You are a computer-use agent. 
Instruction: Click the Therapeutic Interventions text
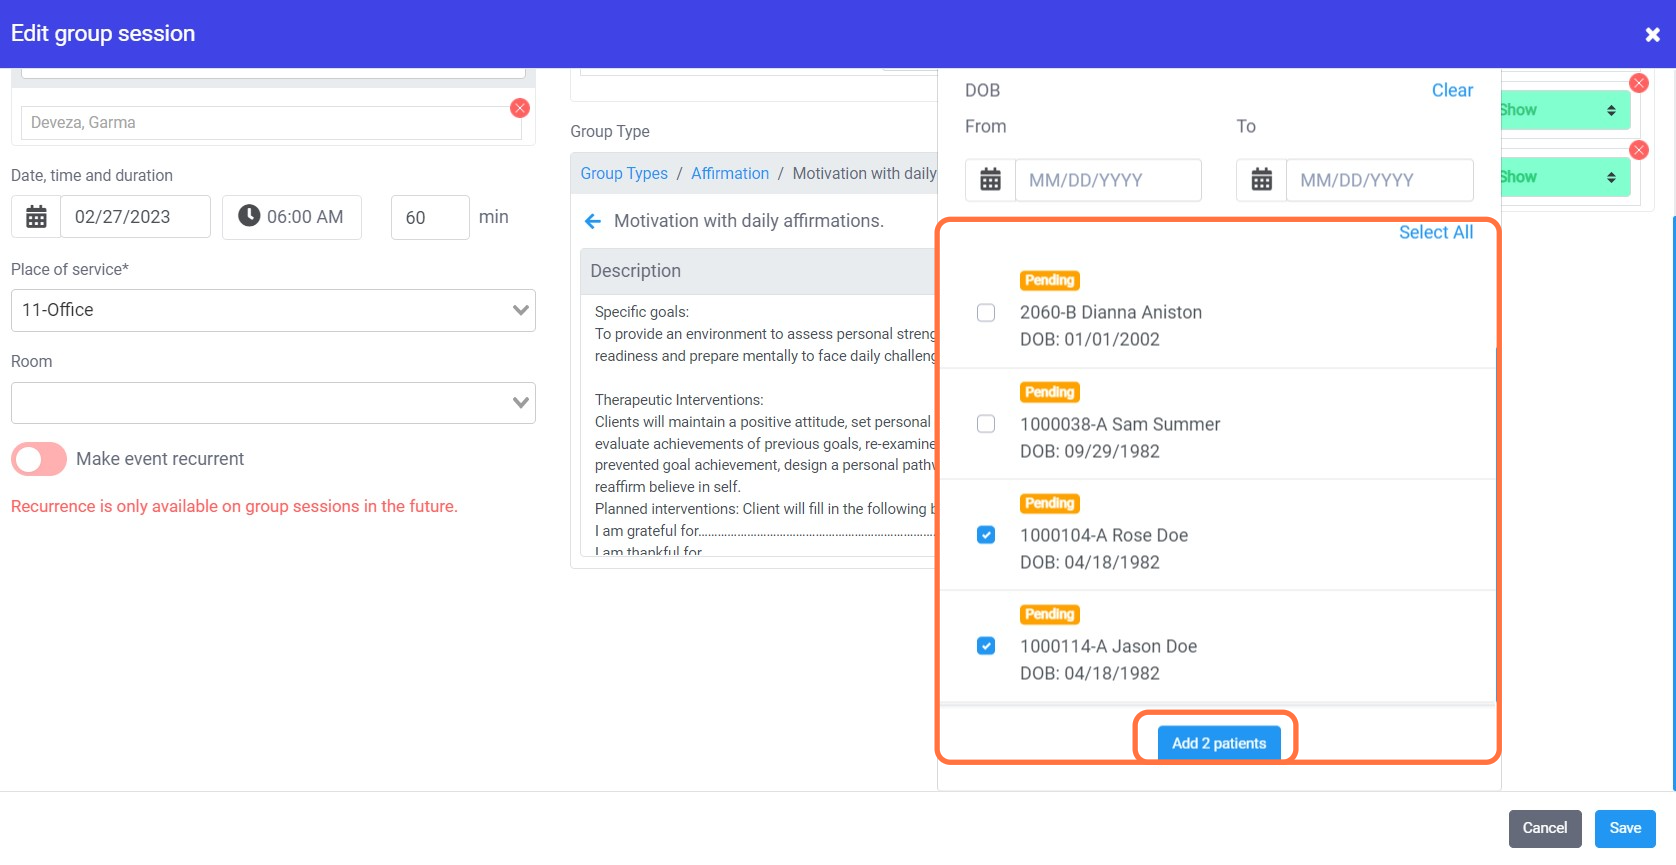(x=679, y=400)
